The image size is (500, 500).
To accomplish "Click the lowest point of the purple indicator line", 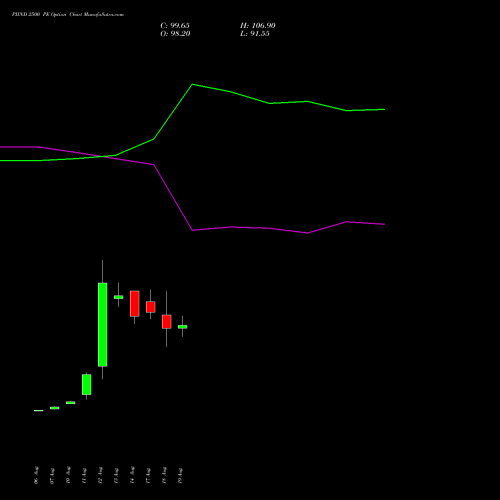I will (307, 233).
